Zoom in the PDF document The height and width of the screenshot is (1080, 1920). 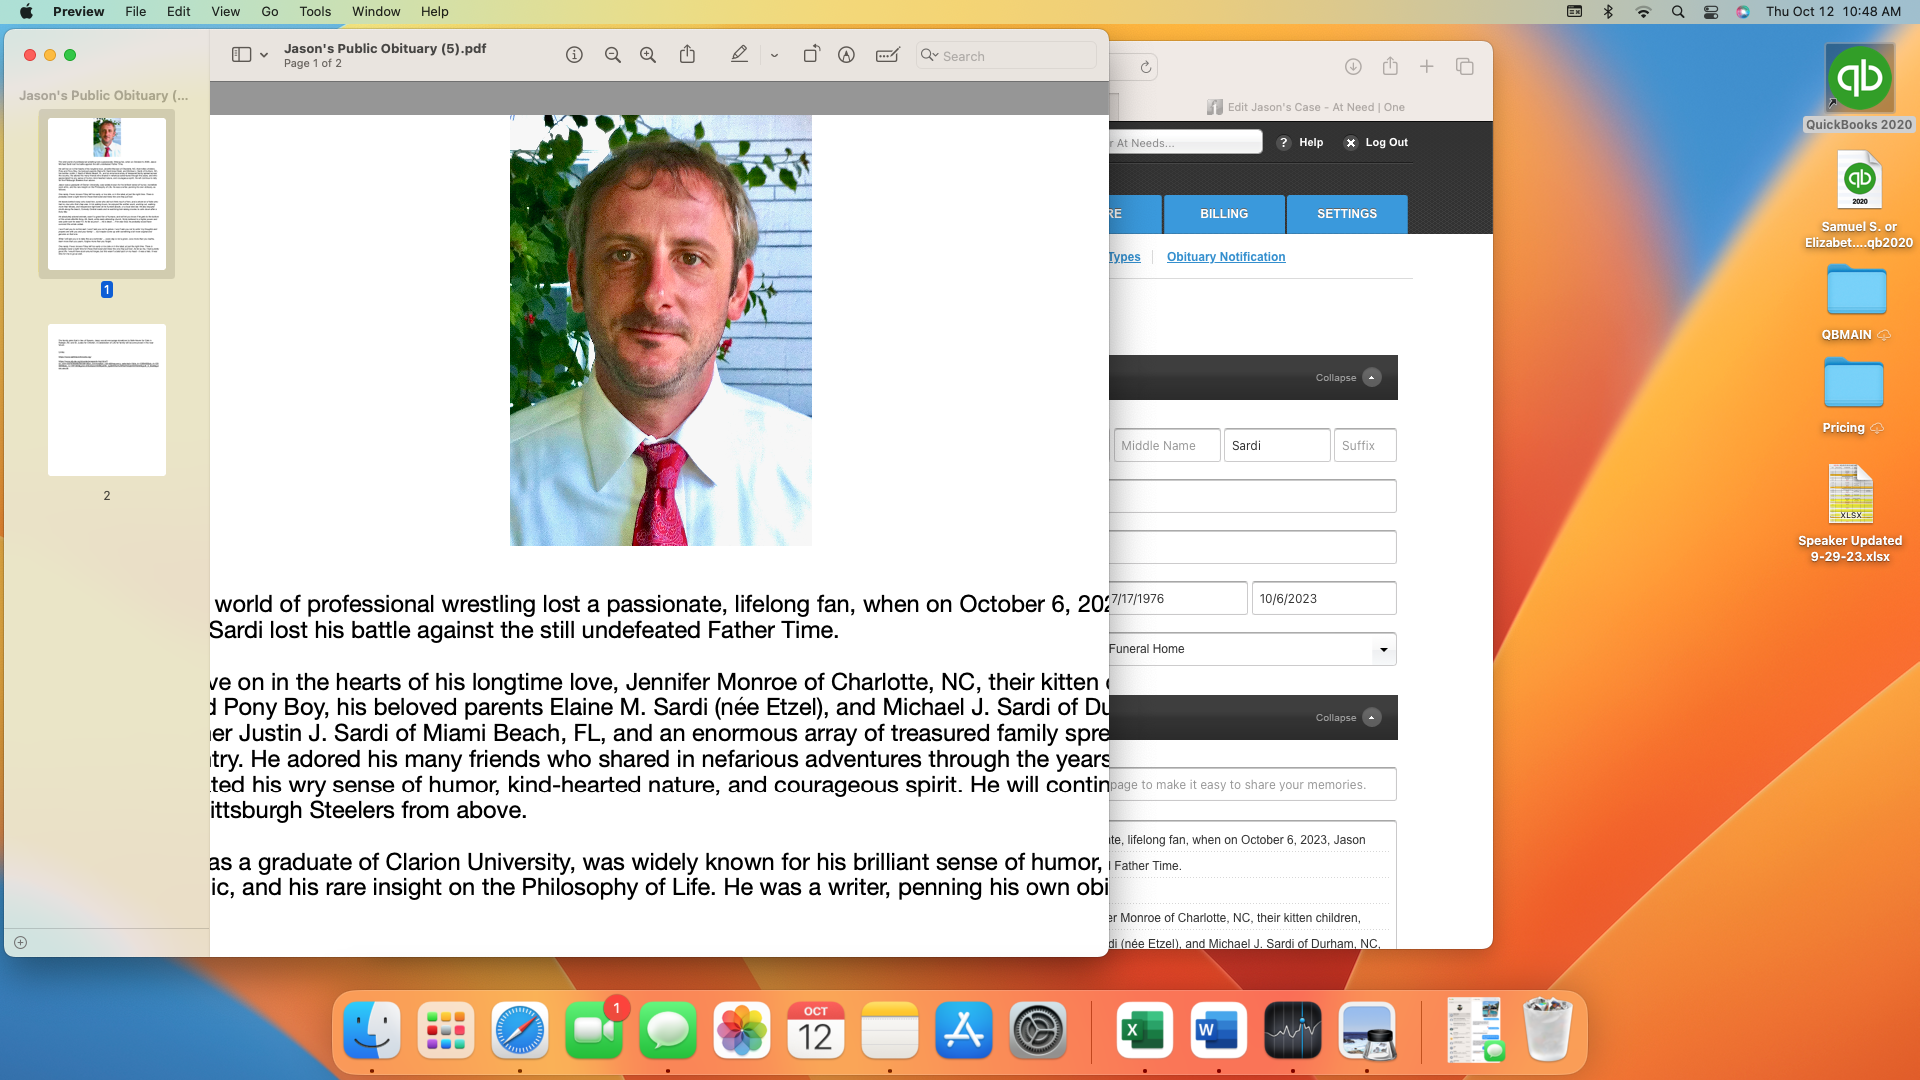tap(648, 55)
